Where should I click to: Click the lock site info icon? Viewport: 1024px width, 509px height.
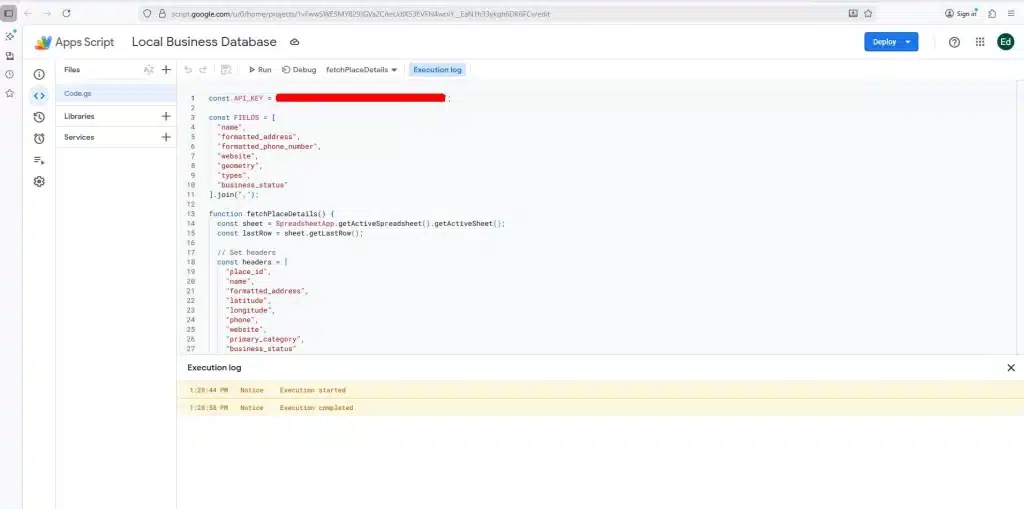162,13
